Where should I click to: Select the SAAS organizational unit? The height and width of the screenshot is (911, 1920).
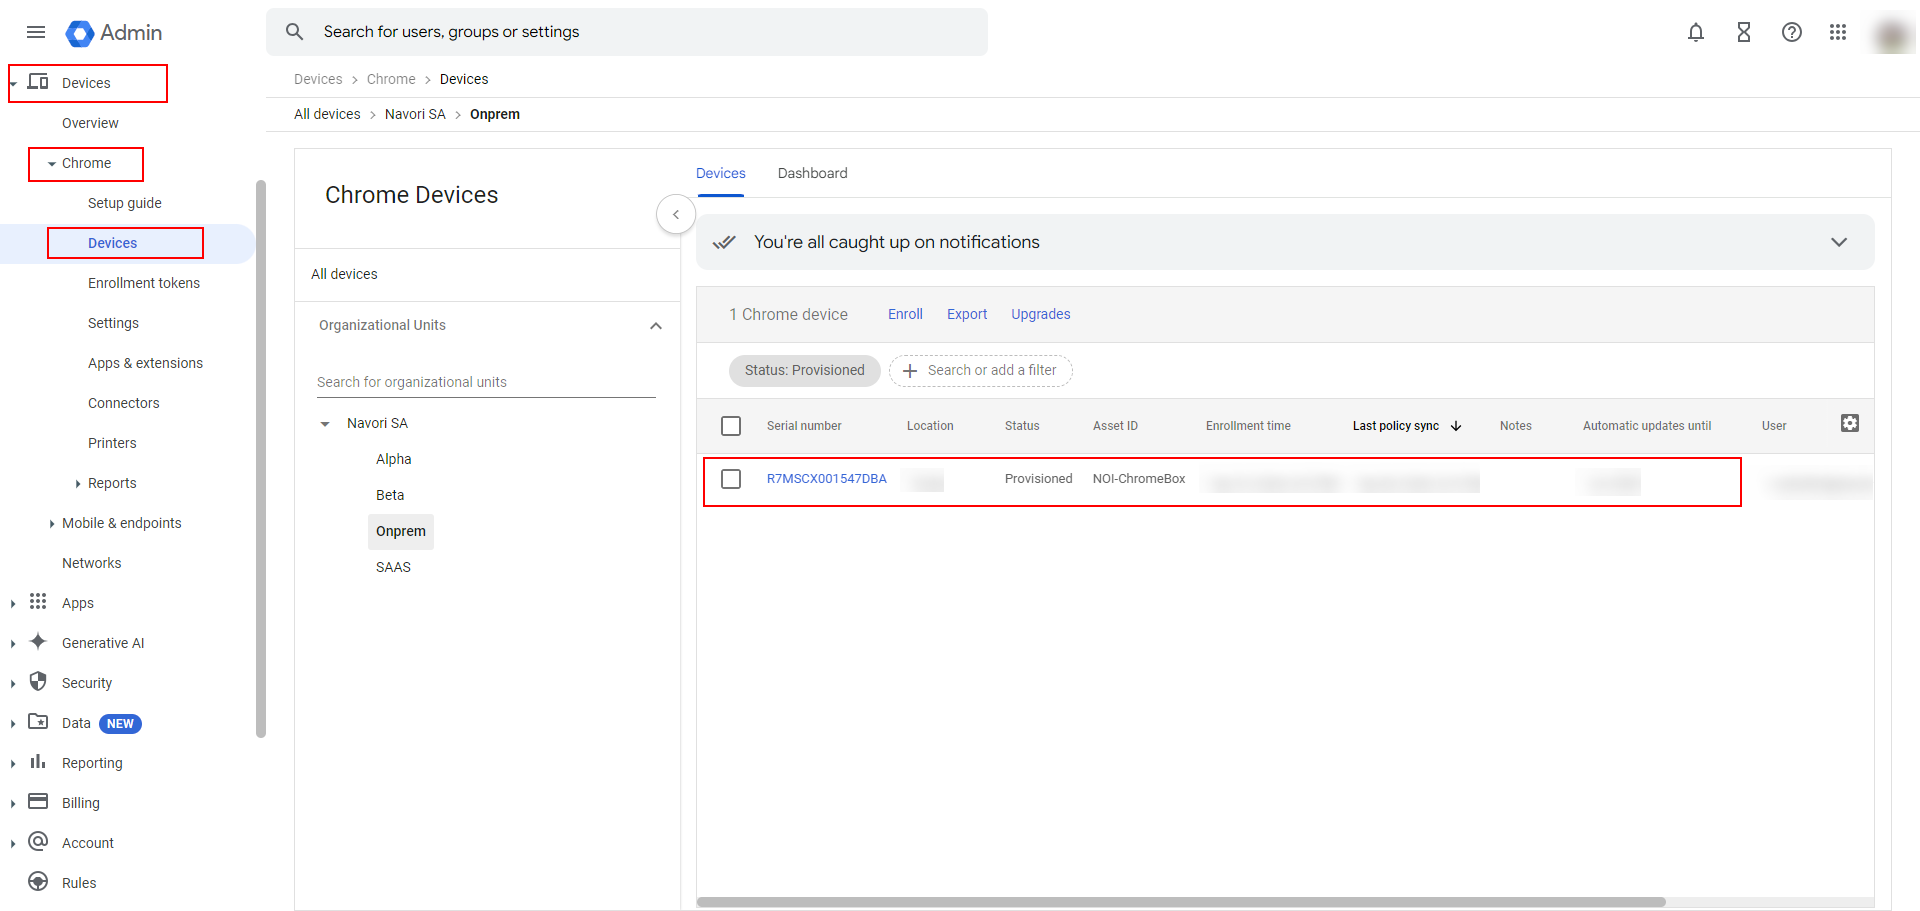pos(393,567)
